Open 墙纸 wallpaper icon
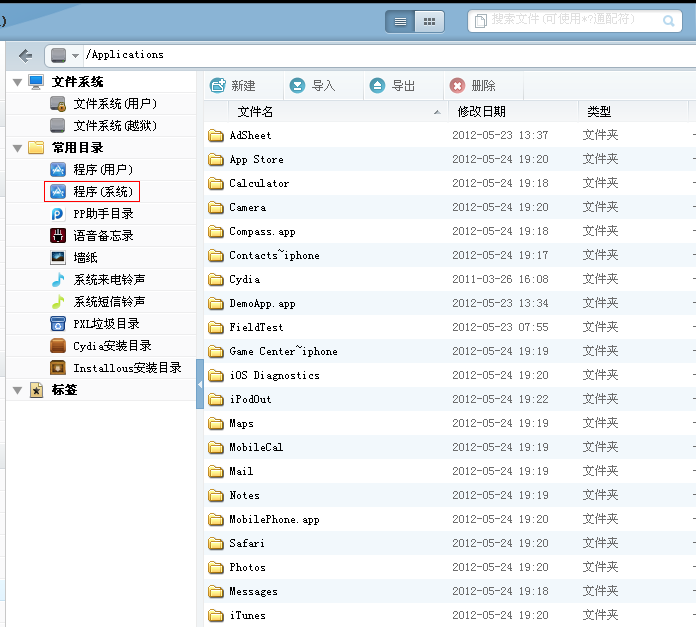Viewport: 696px width, 627px height. coord(58,257)
